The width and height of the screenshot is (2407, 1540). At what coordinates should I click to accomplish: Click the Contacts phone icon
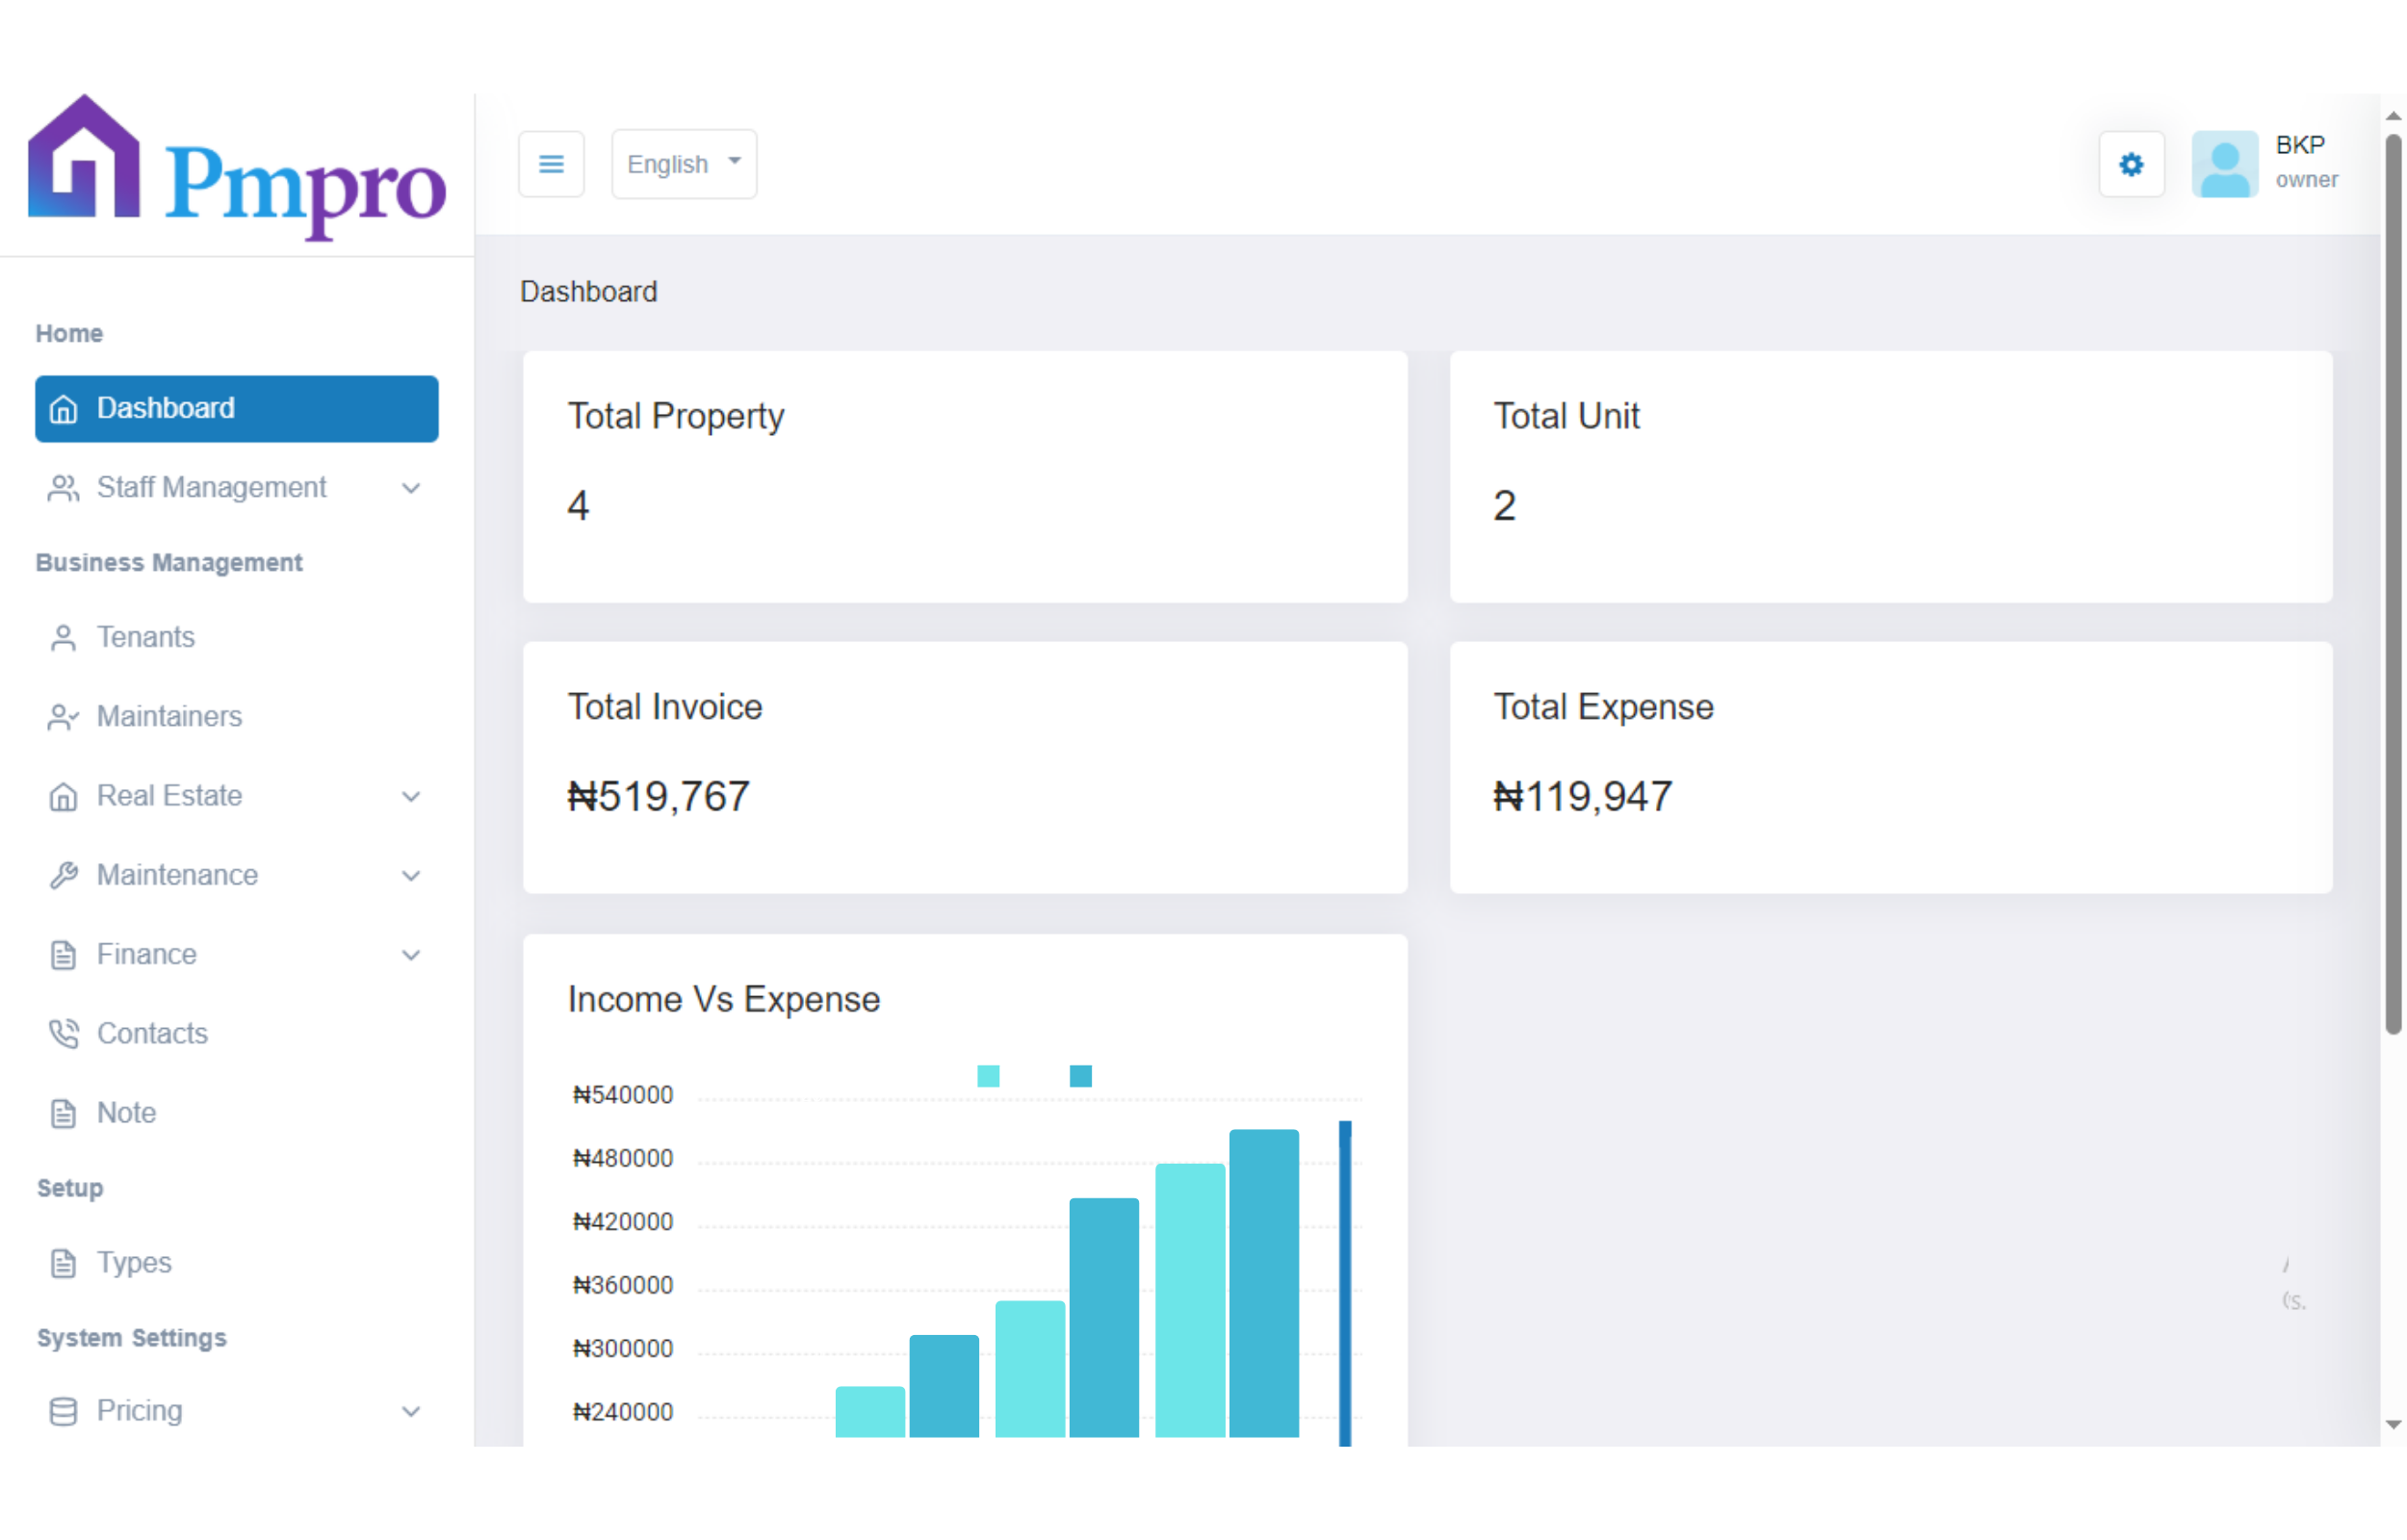point(63,1034)
